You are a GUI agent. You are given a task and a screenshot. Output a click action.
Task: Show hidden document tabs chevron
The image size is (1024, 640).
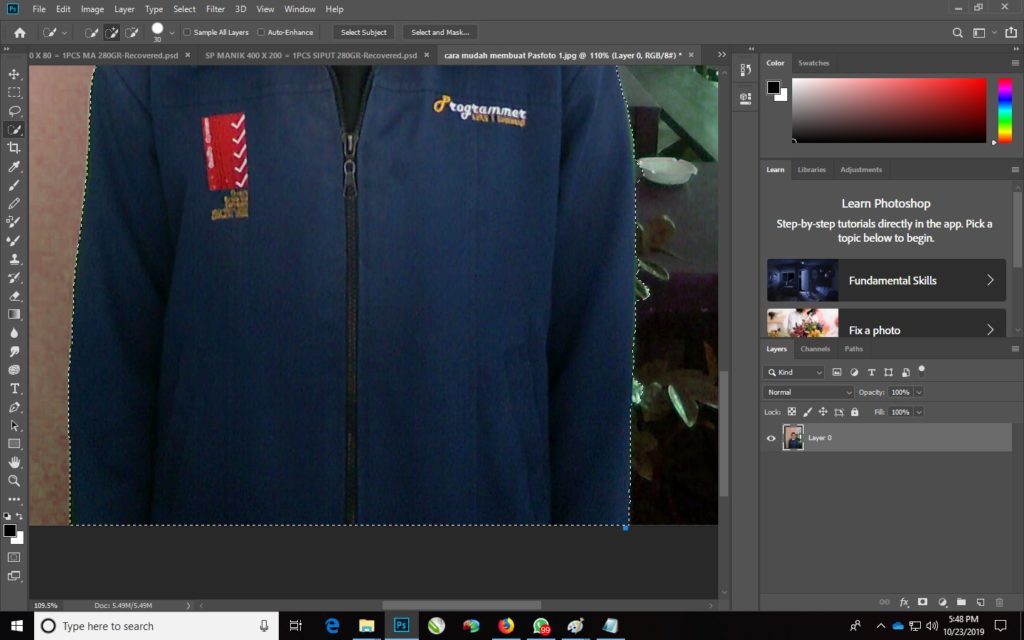coord(722,55)
